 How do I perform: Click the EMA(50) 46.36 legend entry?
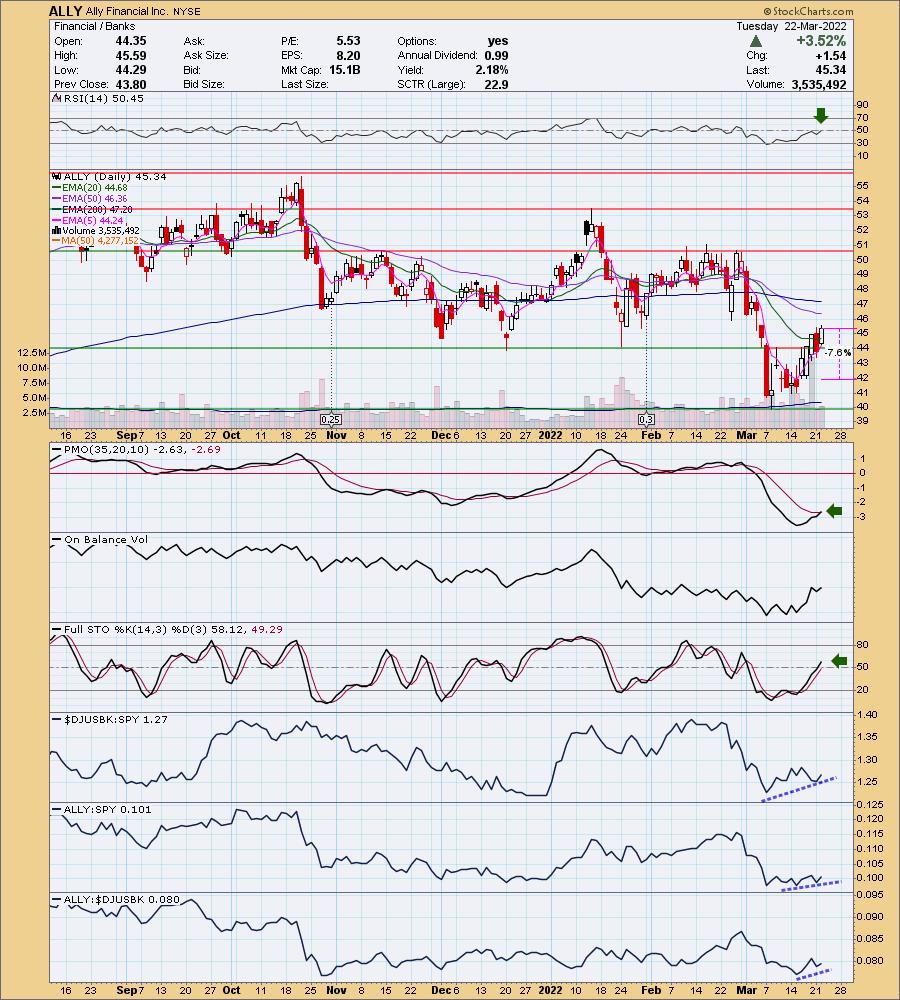click(x=90, y=198)
